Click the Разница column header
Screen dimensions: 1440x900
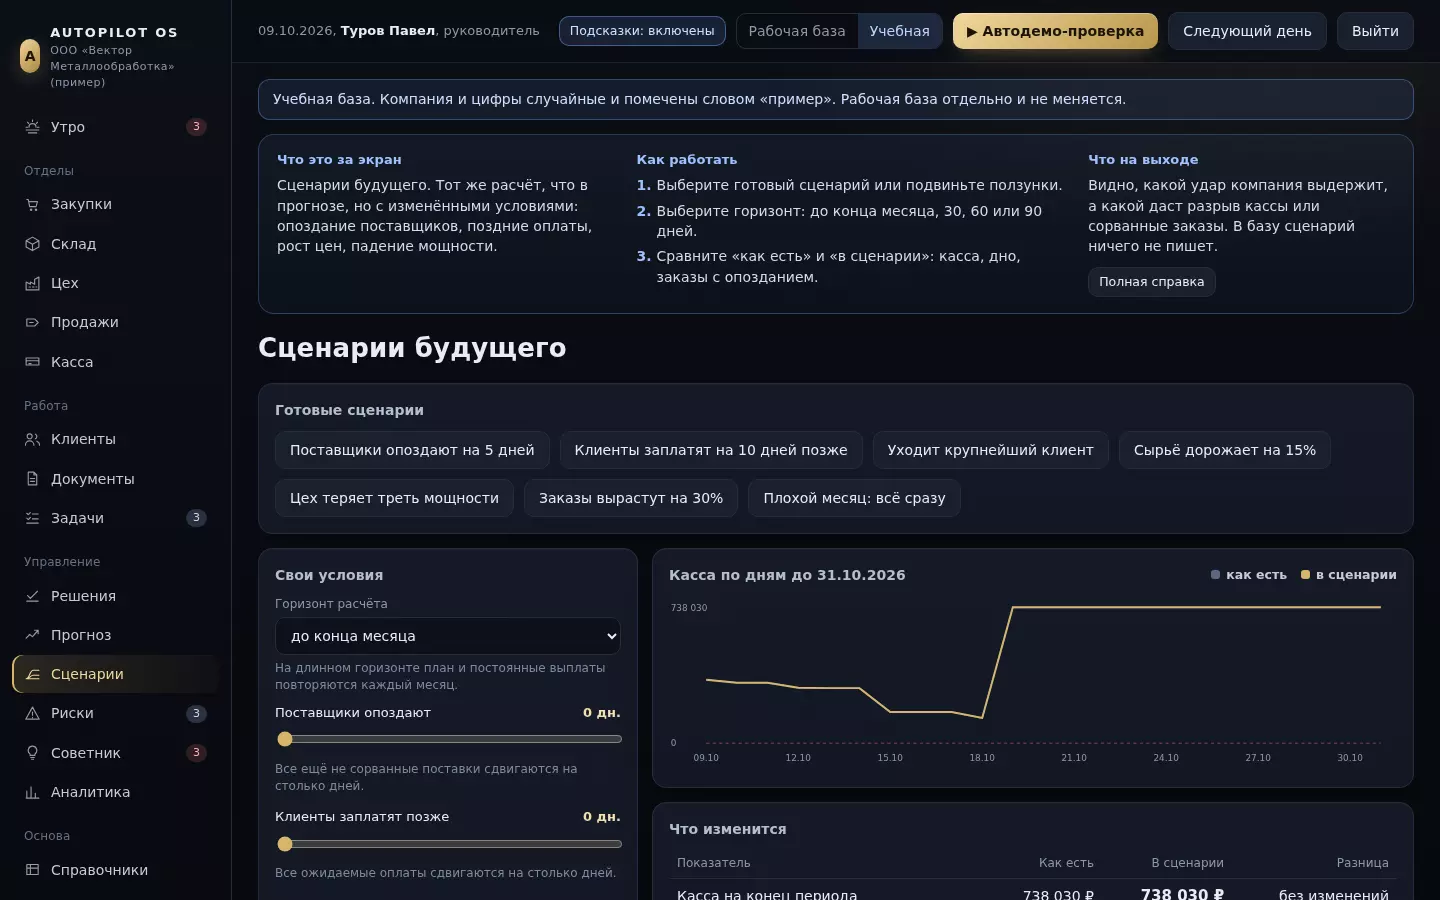pyautogui.click(x=1362, y=863)
